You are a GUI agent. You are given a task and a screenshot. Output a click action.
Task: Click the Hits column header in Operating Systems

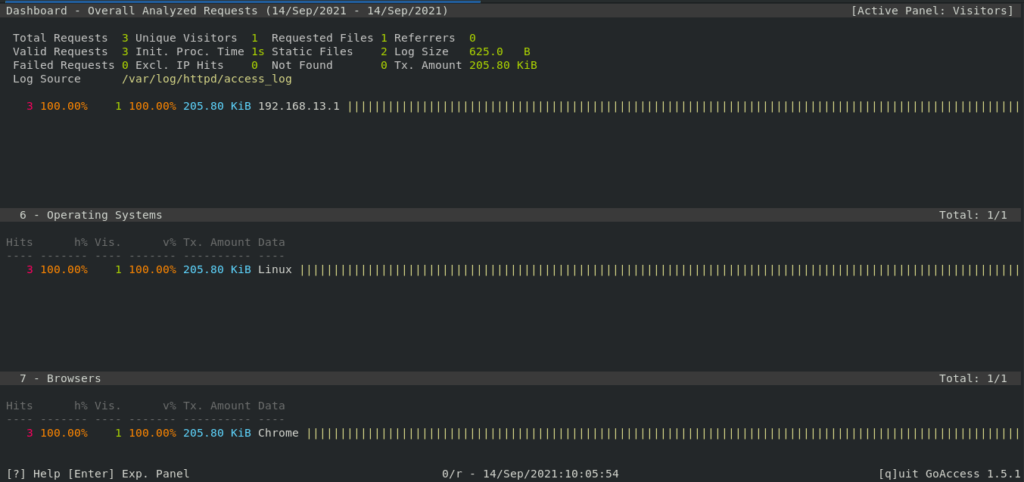[19, 242]
